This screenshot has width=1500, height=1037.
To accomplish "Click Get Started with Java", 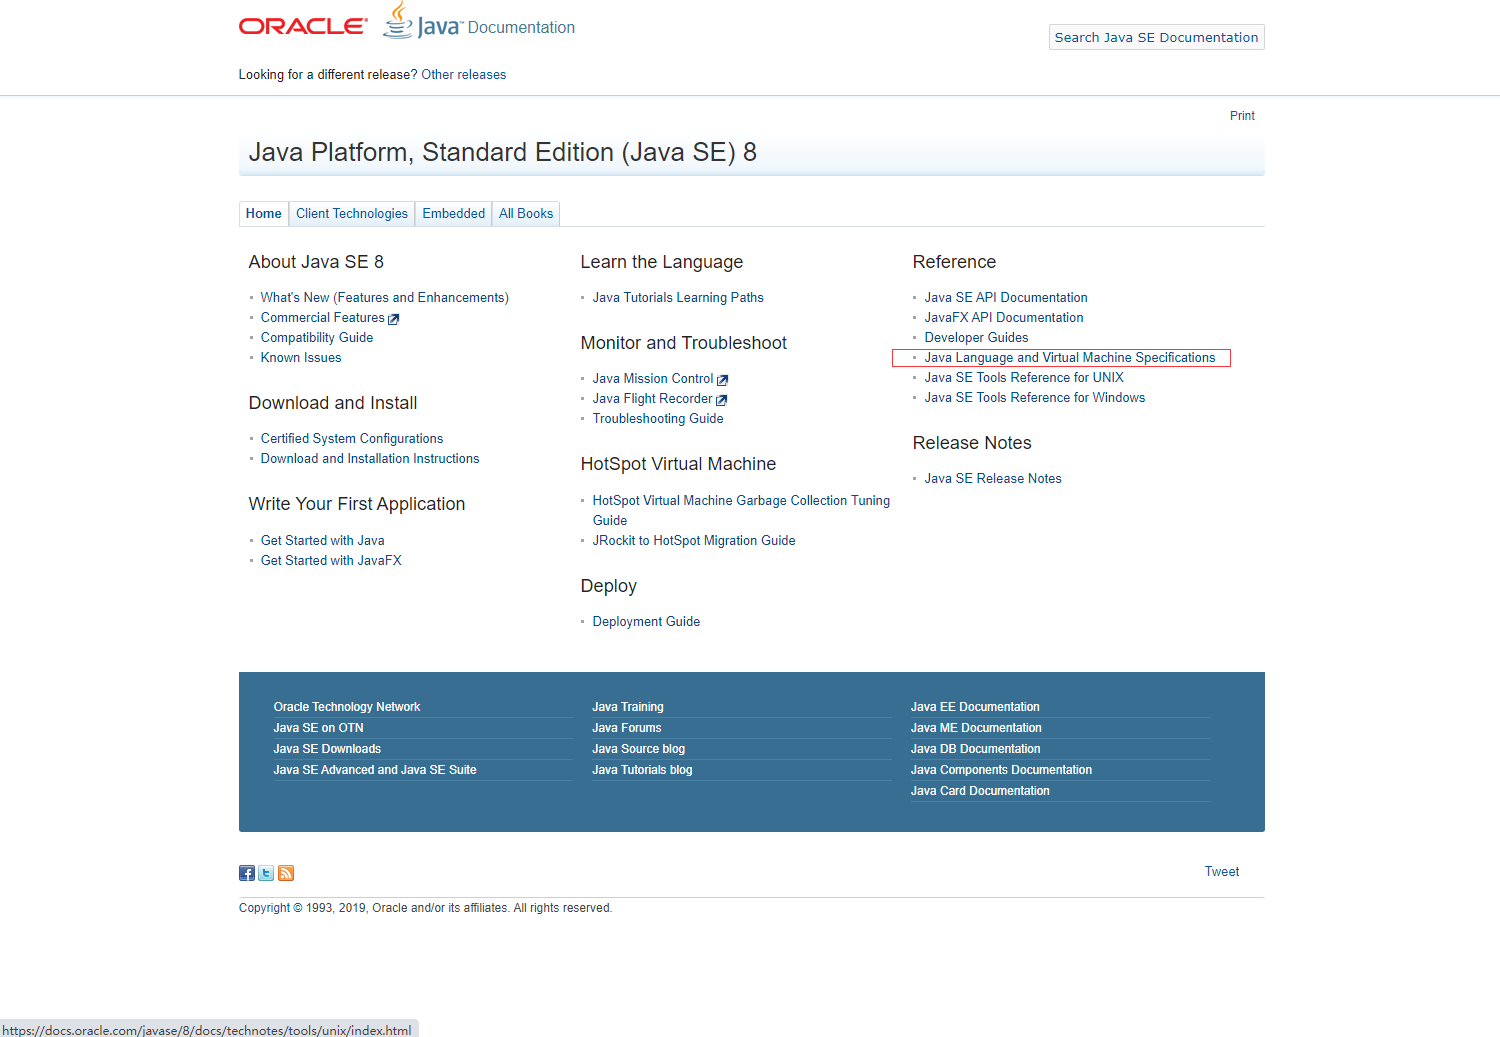I will [x=323, y=541].
